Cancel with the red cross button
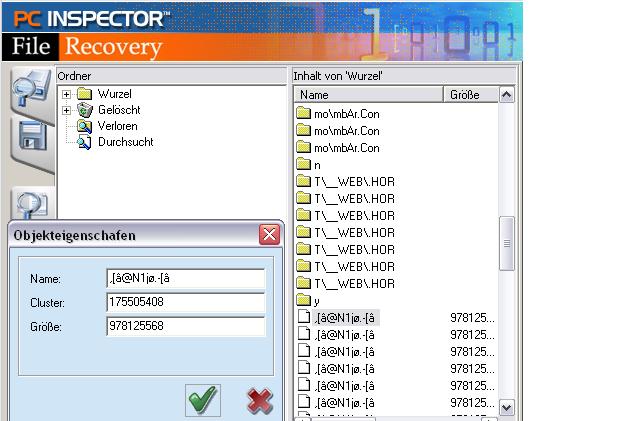 tap(260, 401)
